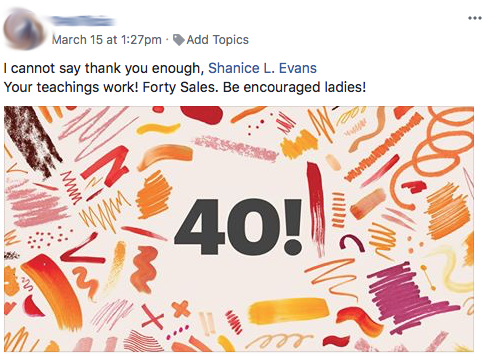Click the tag icon beside Add Topics
492x361 pixels.
coord(179,40)
